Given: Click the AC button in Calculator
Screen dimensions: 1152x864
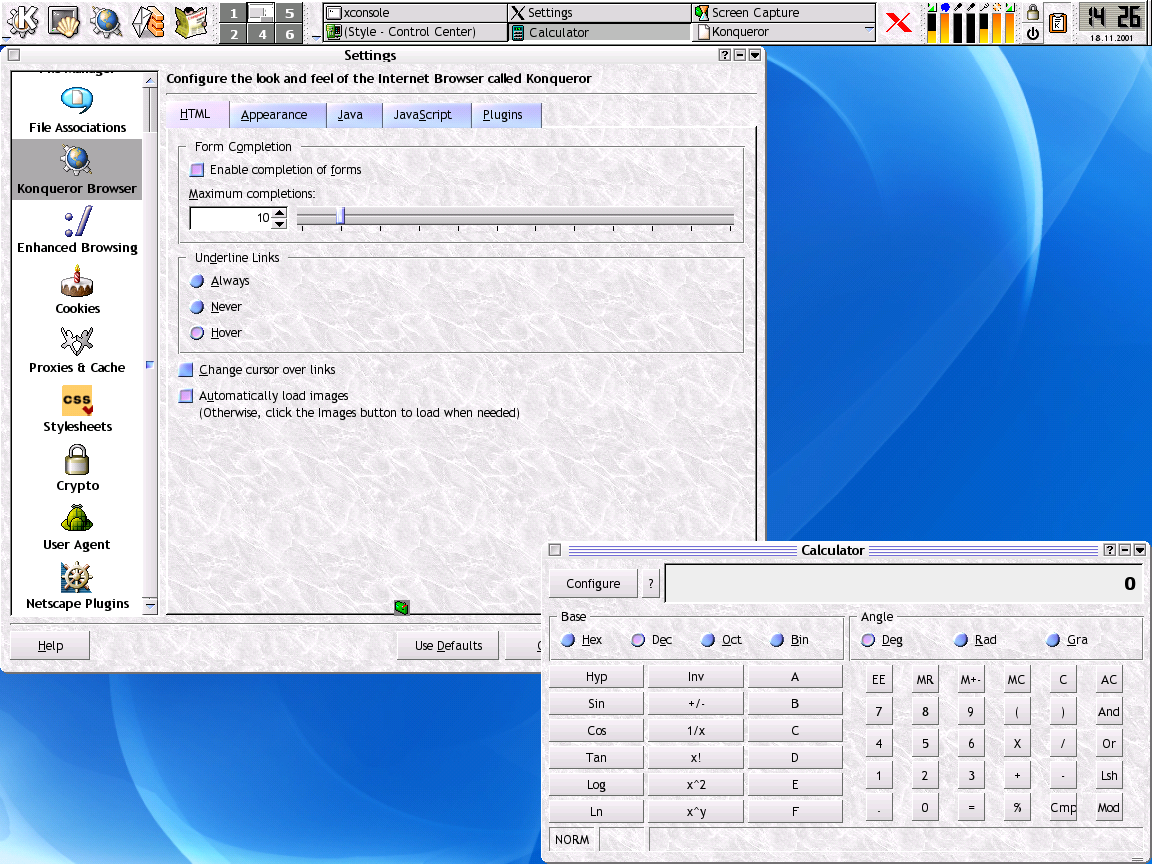Looking at the screenshot, I should [1109, 680].
